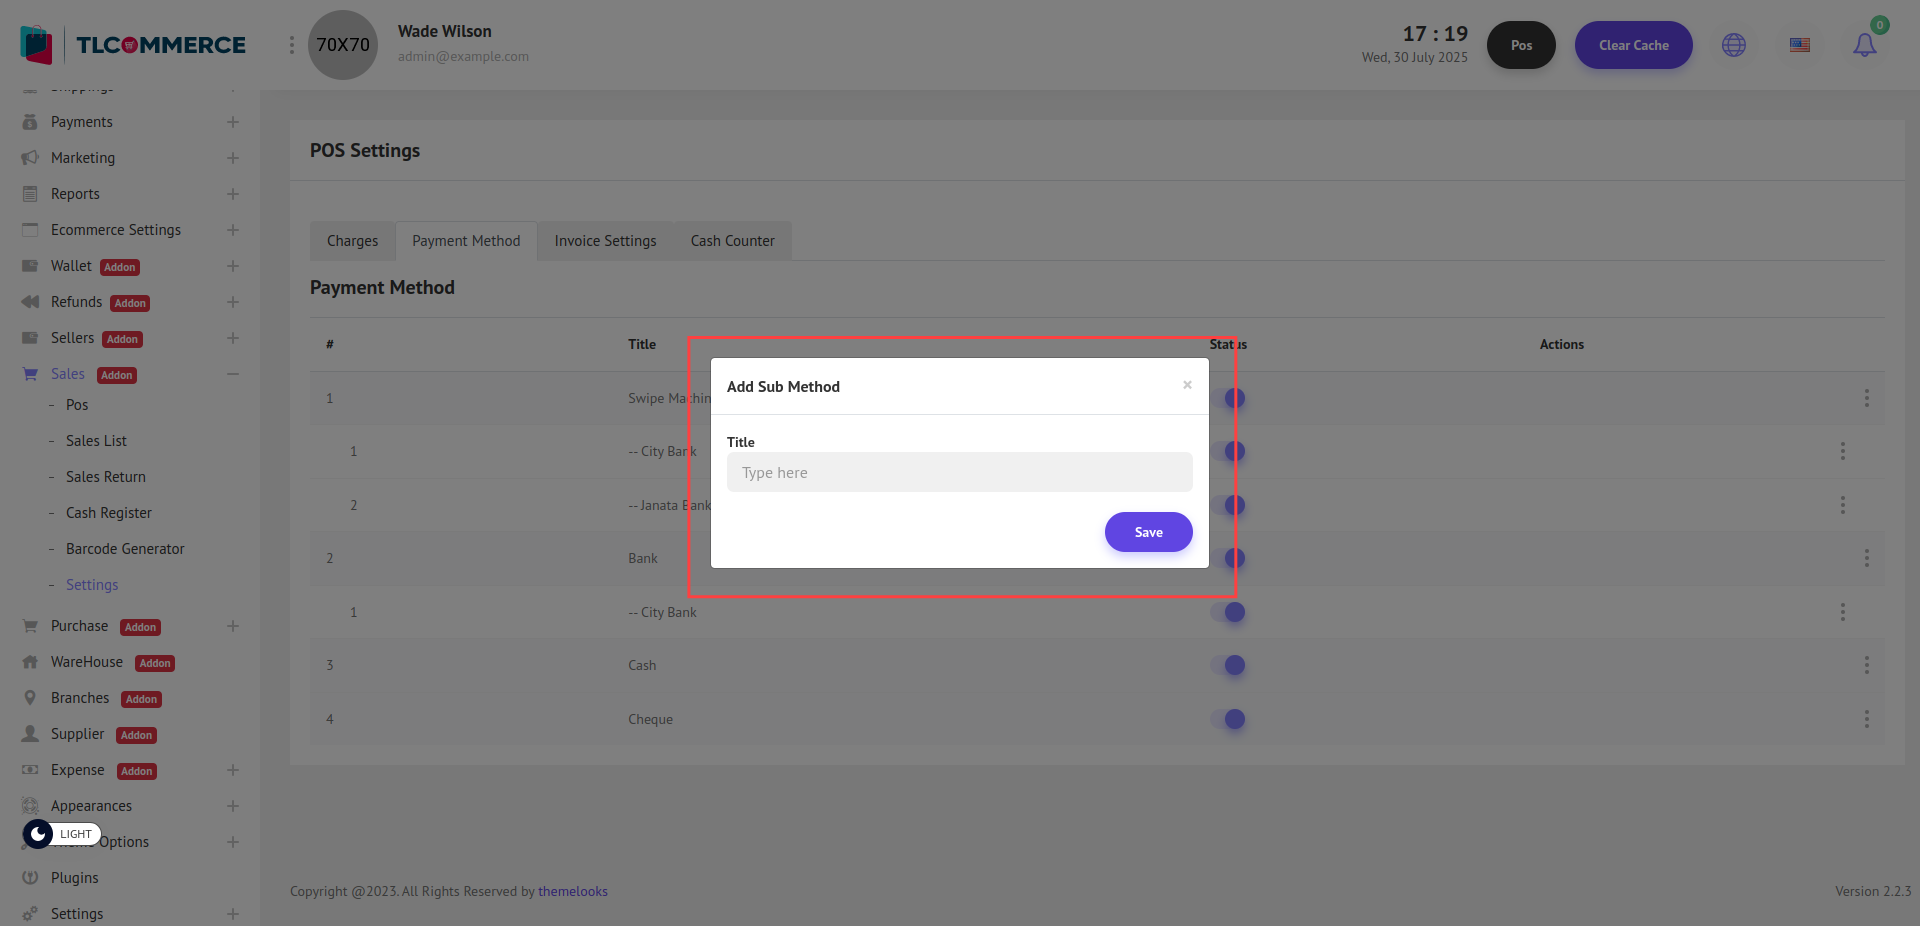Close the Add Sub Method dialog

pyautogui.click(x=1187, y=385)
